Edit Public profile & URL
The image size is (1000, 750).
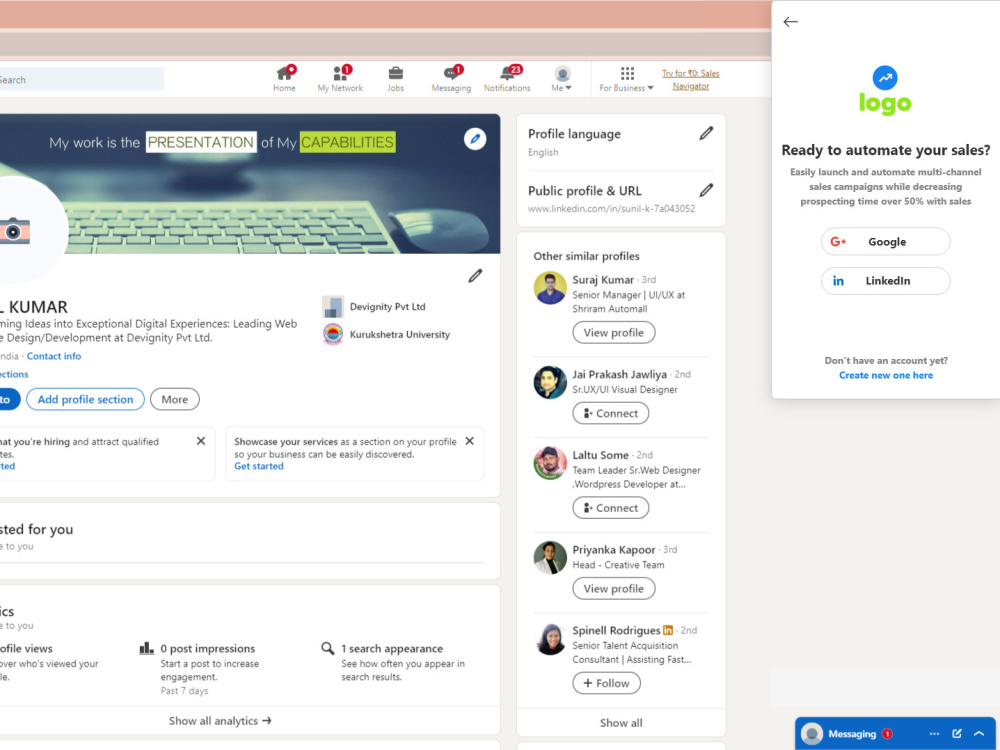pos(706,190)
